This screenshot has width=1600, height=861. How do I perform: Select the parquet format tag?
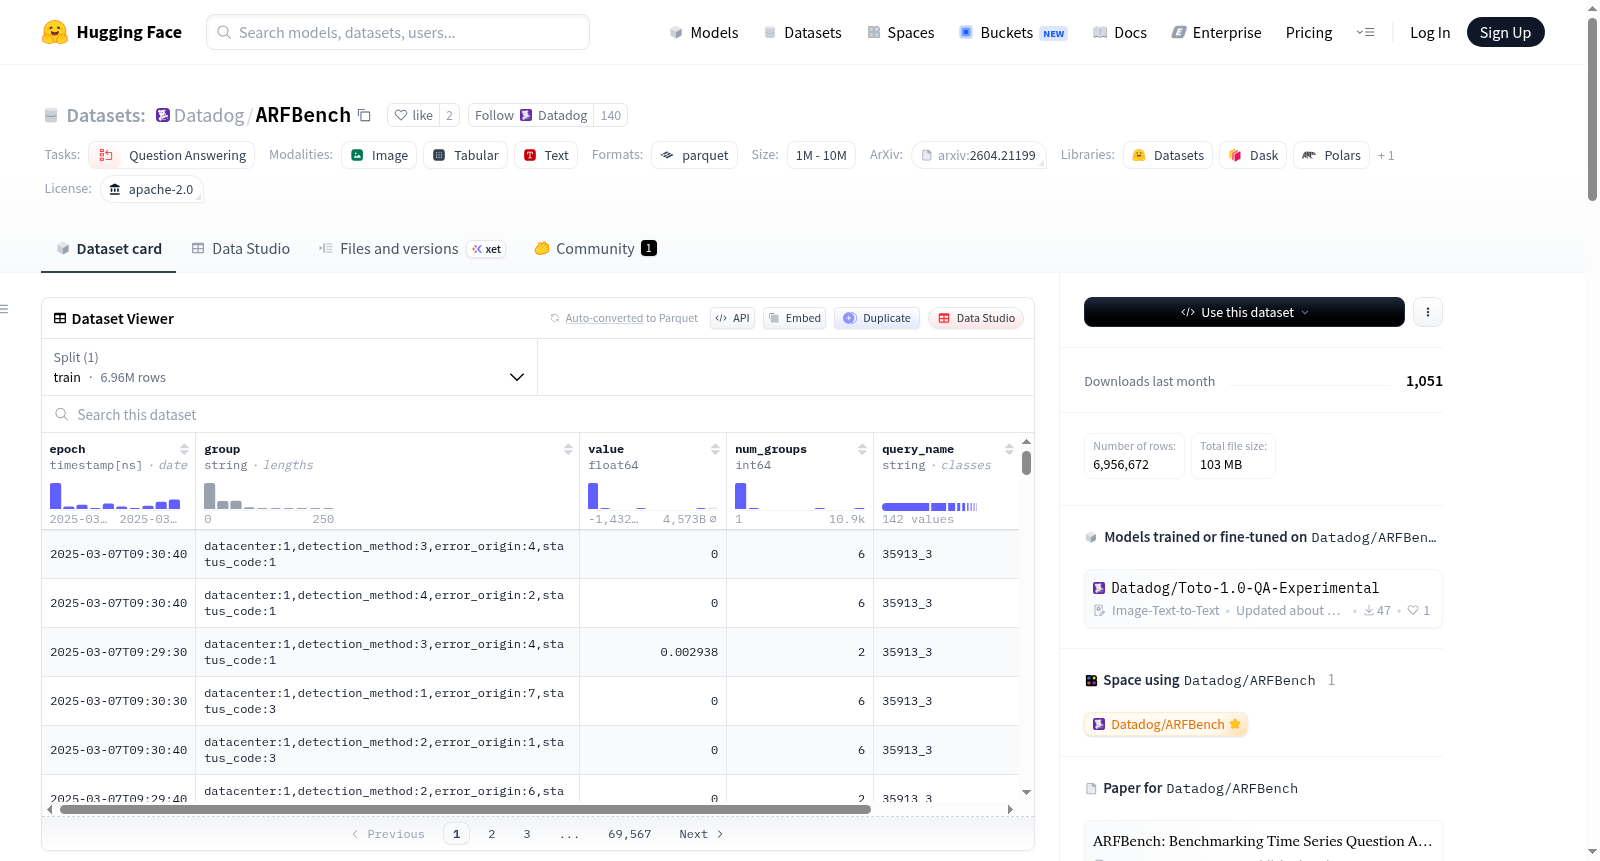tap(694, 155)
